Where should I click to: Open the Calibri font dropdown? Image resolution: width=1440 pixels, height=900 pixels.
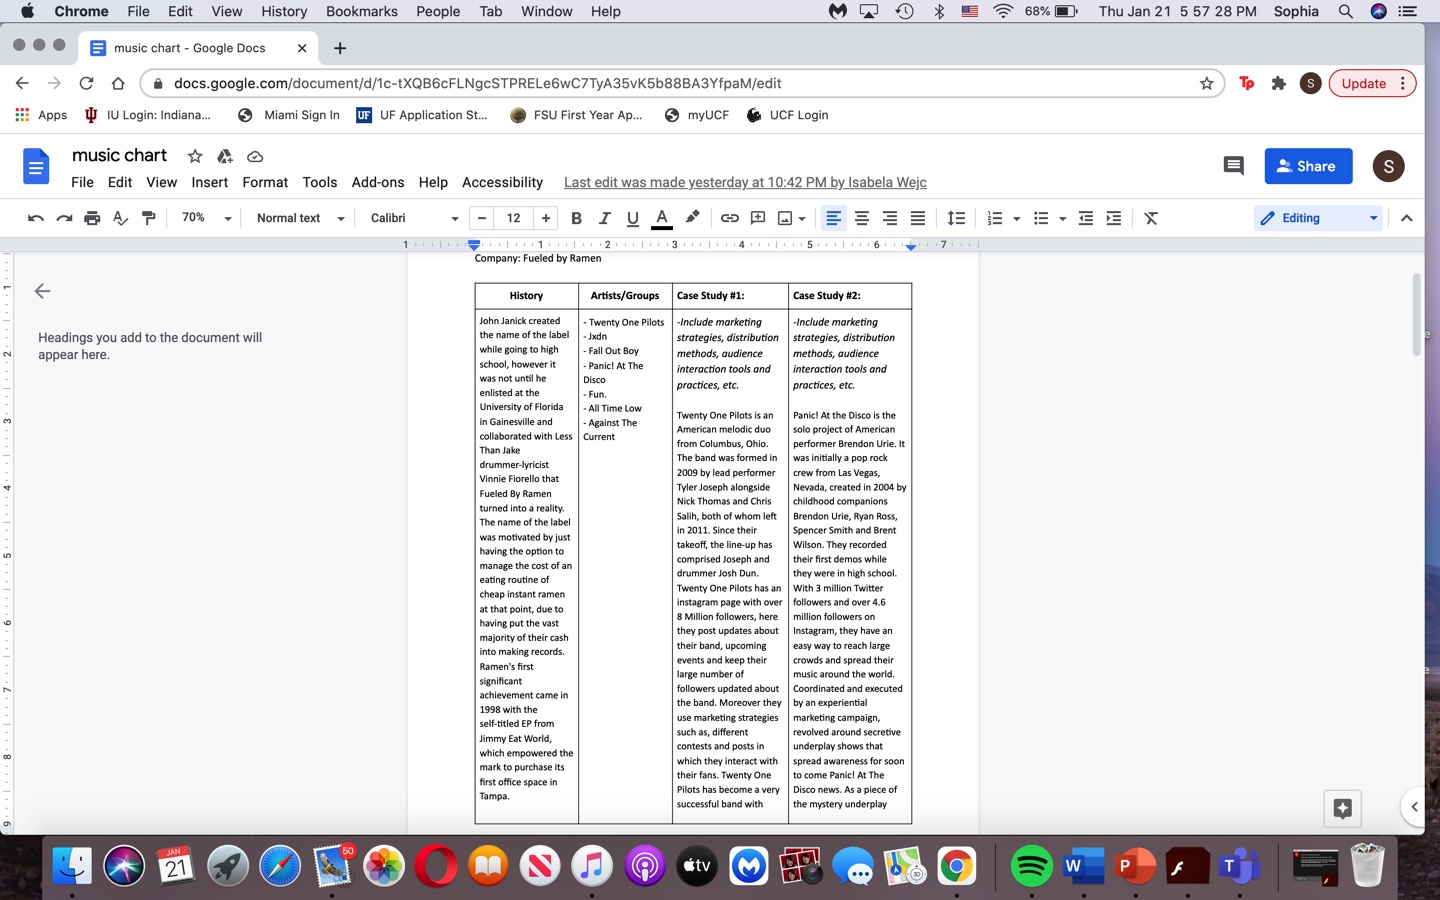coord(414,218)
